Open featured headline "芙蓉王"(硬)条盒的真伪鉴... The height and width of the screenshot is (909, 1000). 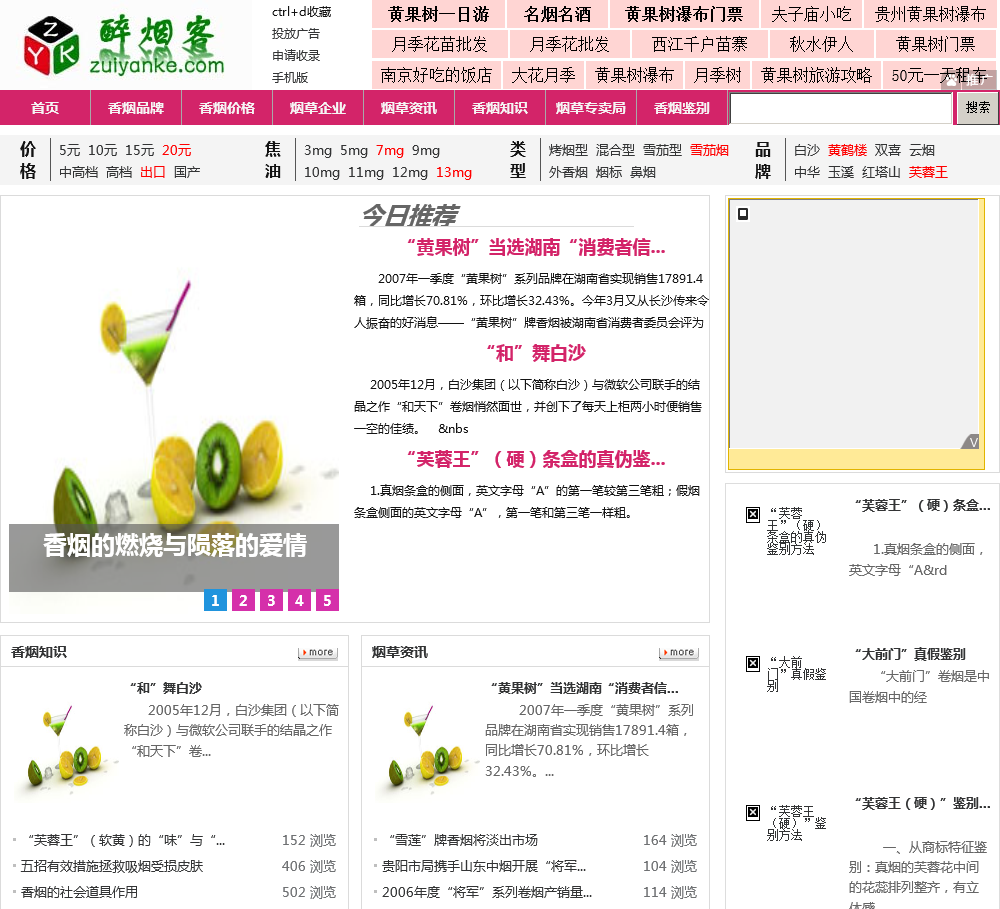[x=536, y=459]
